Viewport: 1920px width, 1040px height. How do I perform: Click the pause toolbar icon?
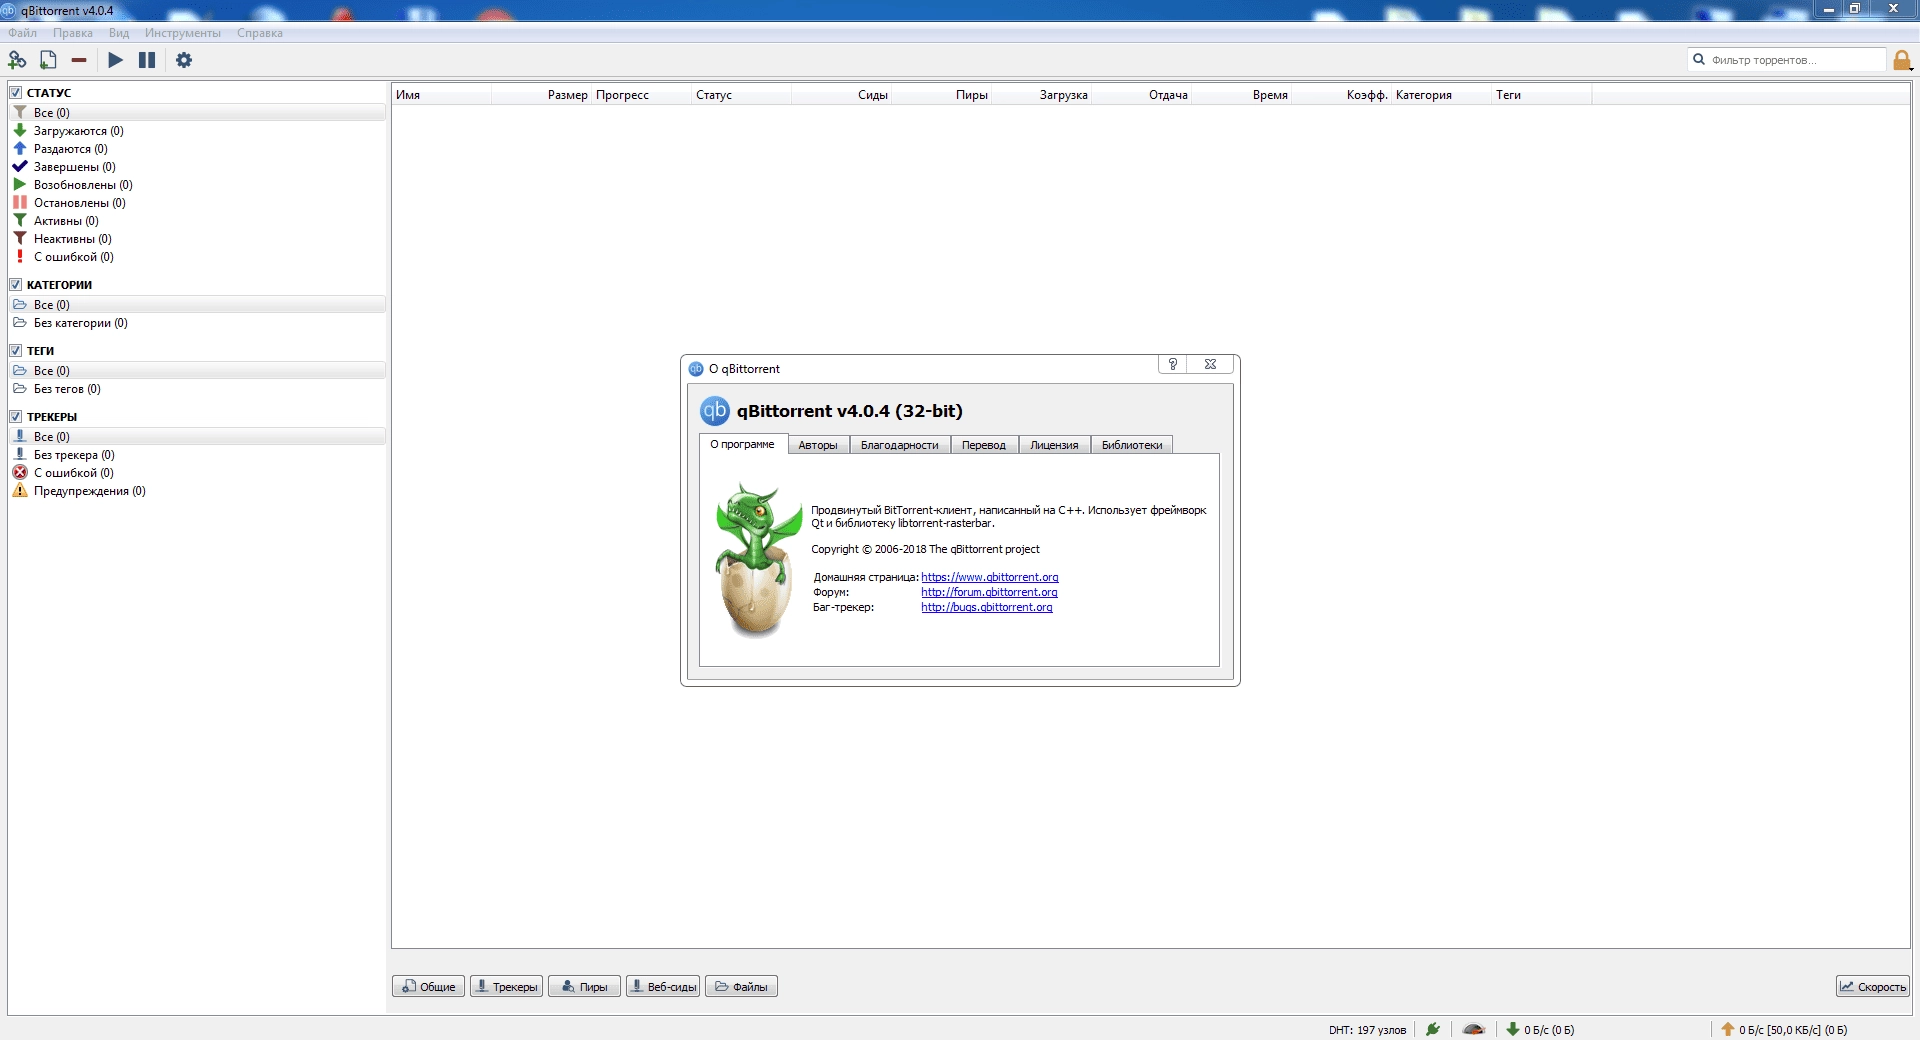[147, 60]
